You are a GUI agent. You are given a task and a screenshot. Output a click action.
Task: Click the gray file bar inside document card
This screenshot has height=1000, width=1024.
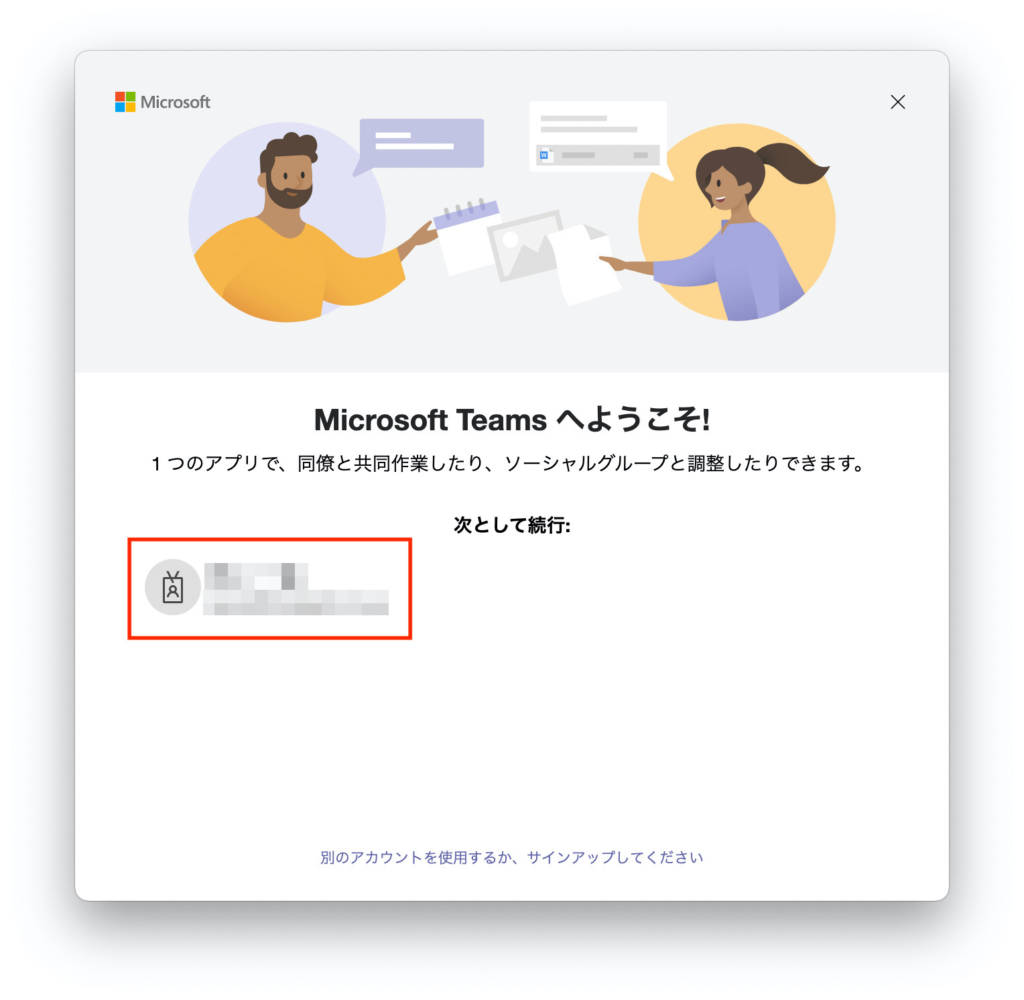coord(598,155)
